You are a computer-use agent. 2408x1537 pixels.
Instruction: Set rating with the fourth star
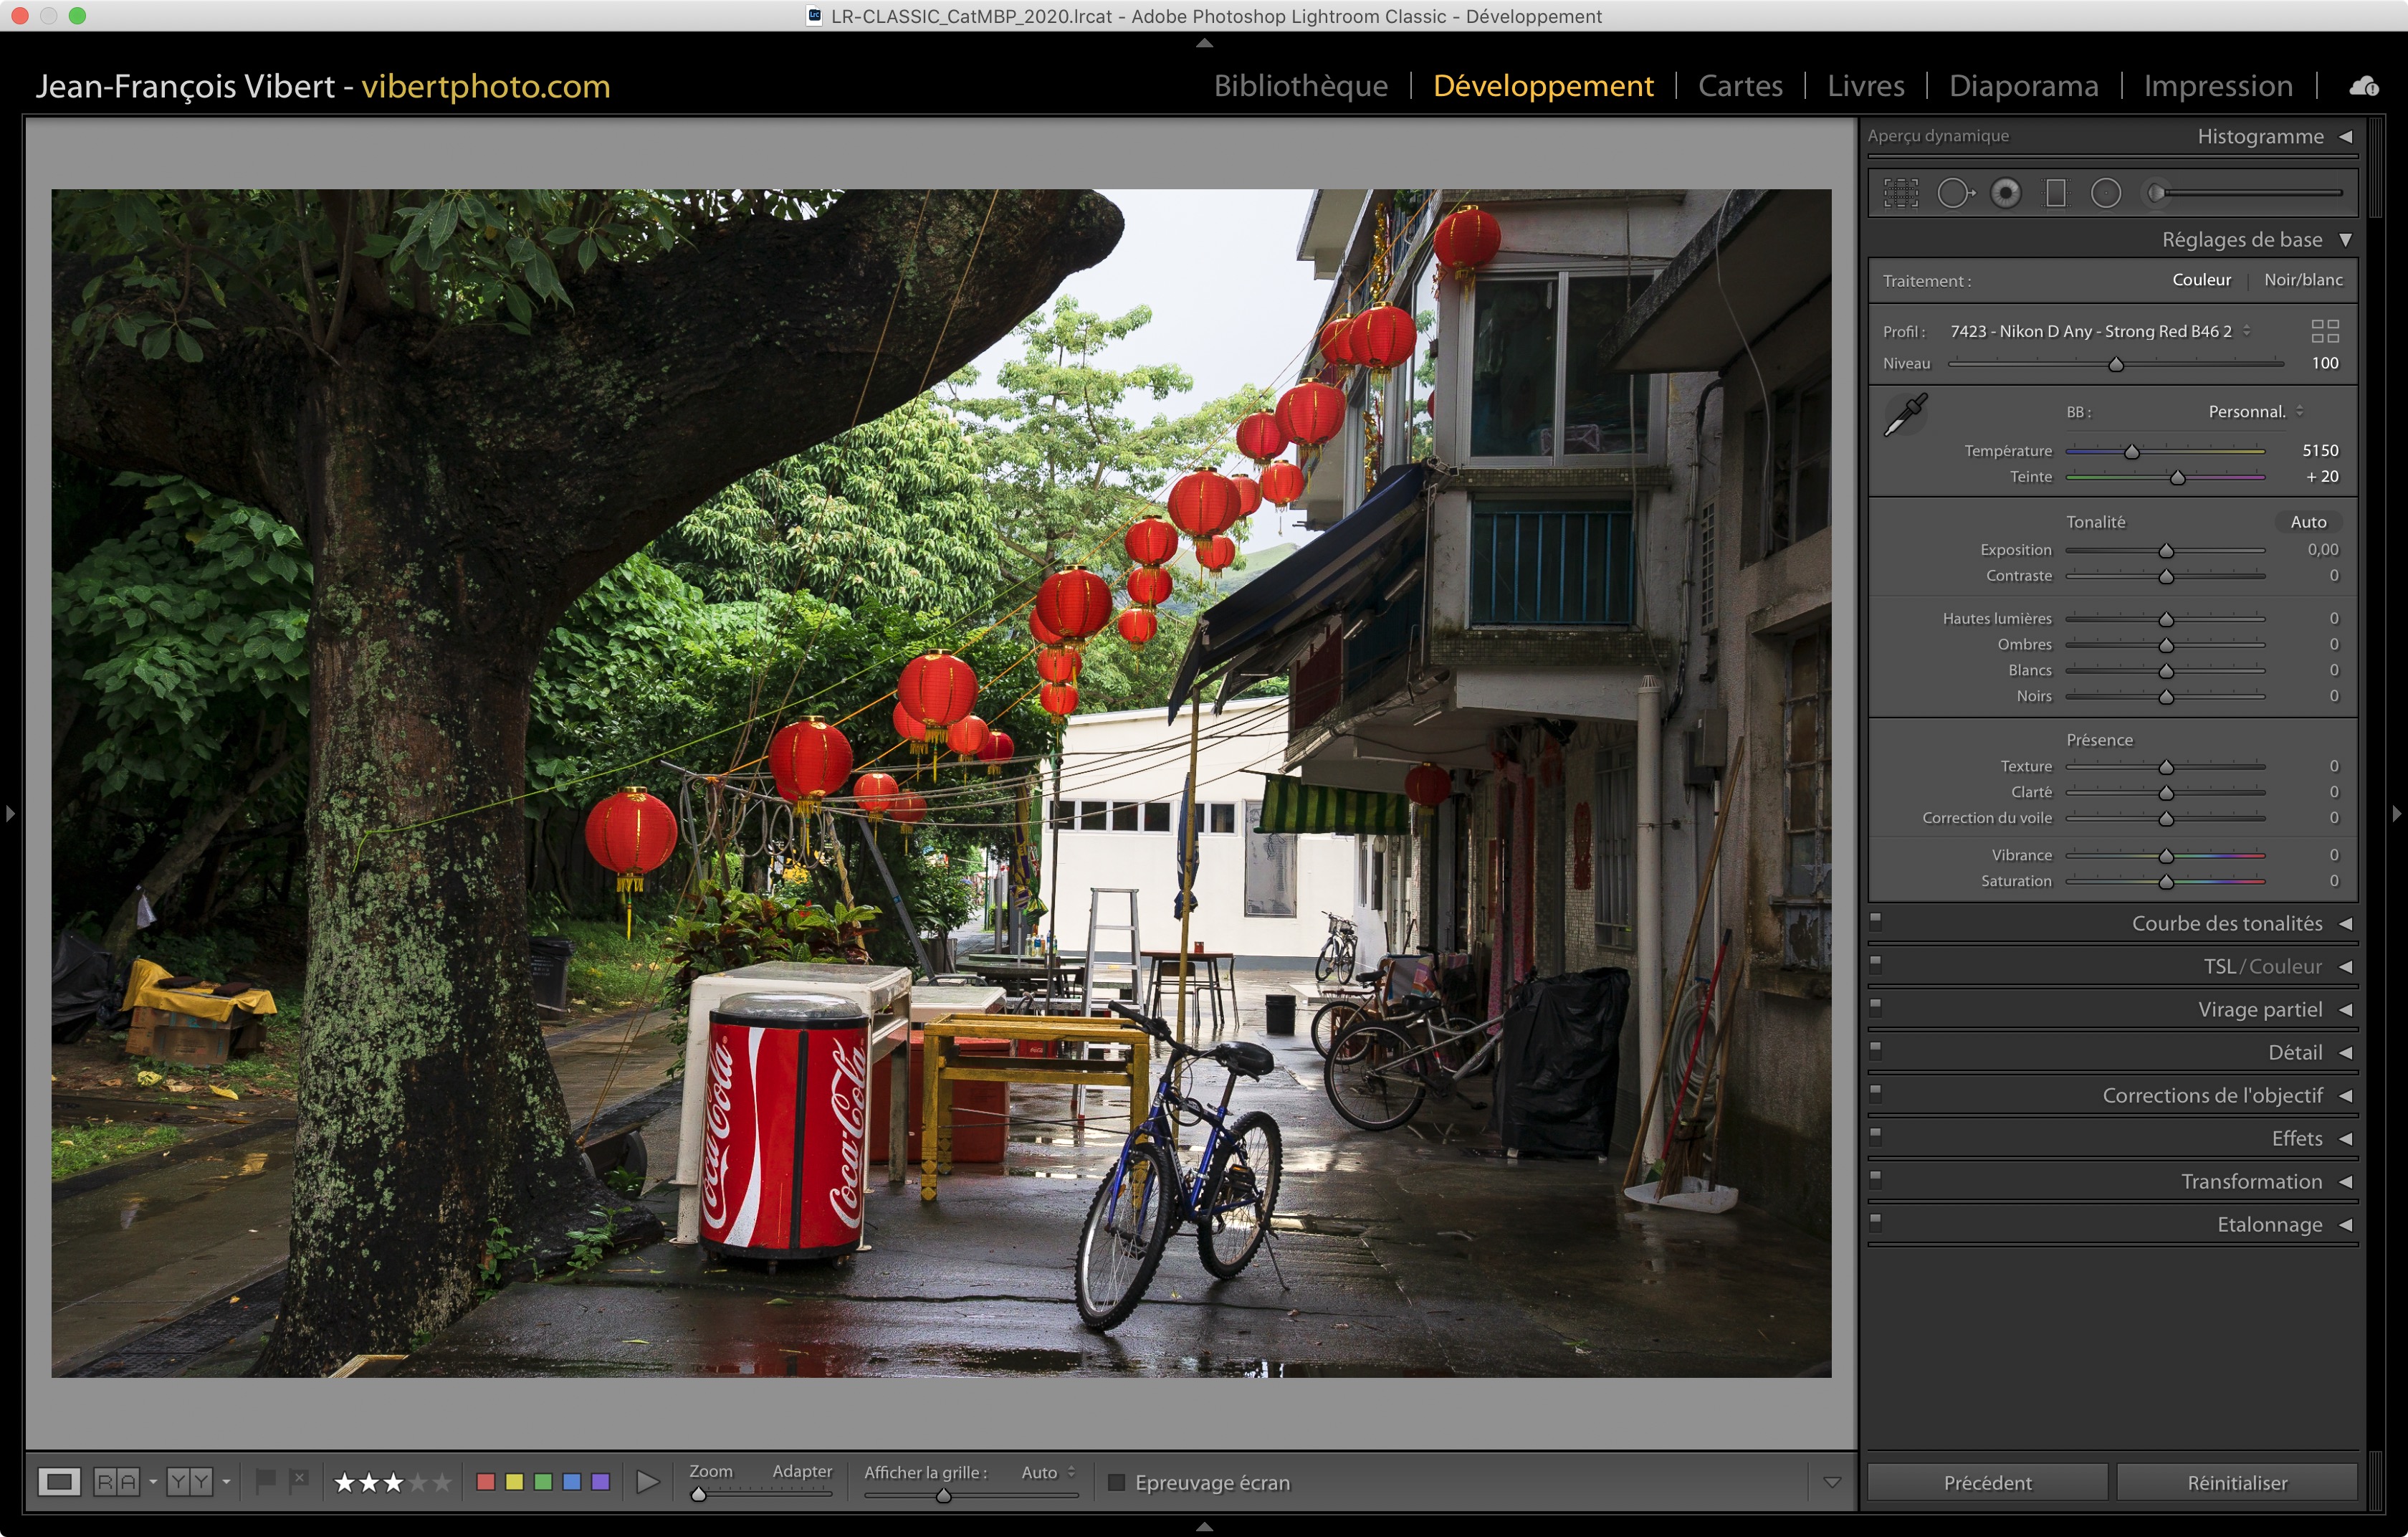418,1482
